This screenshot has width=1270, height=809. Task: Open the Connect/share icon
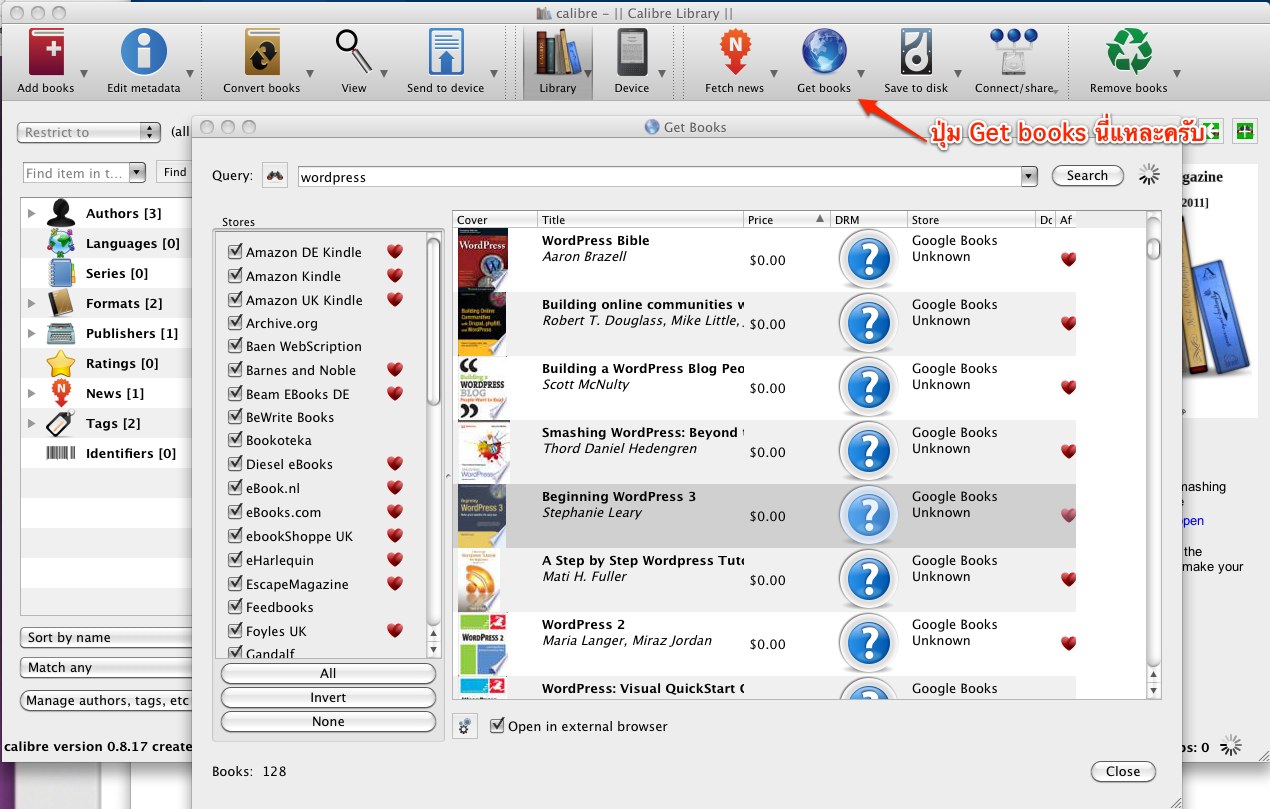tap(1014, 53)
